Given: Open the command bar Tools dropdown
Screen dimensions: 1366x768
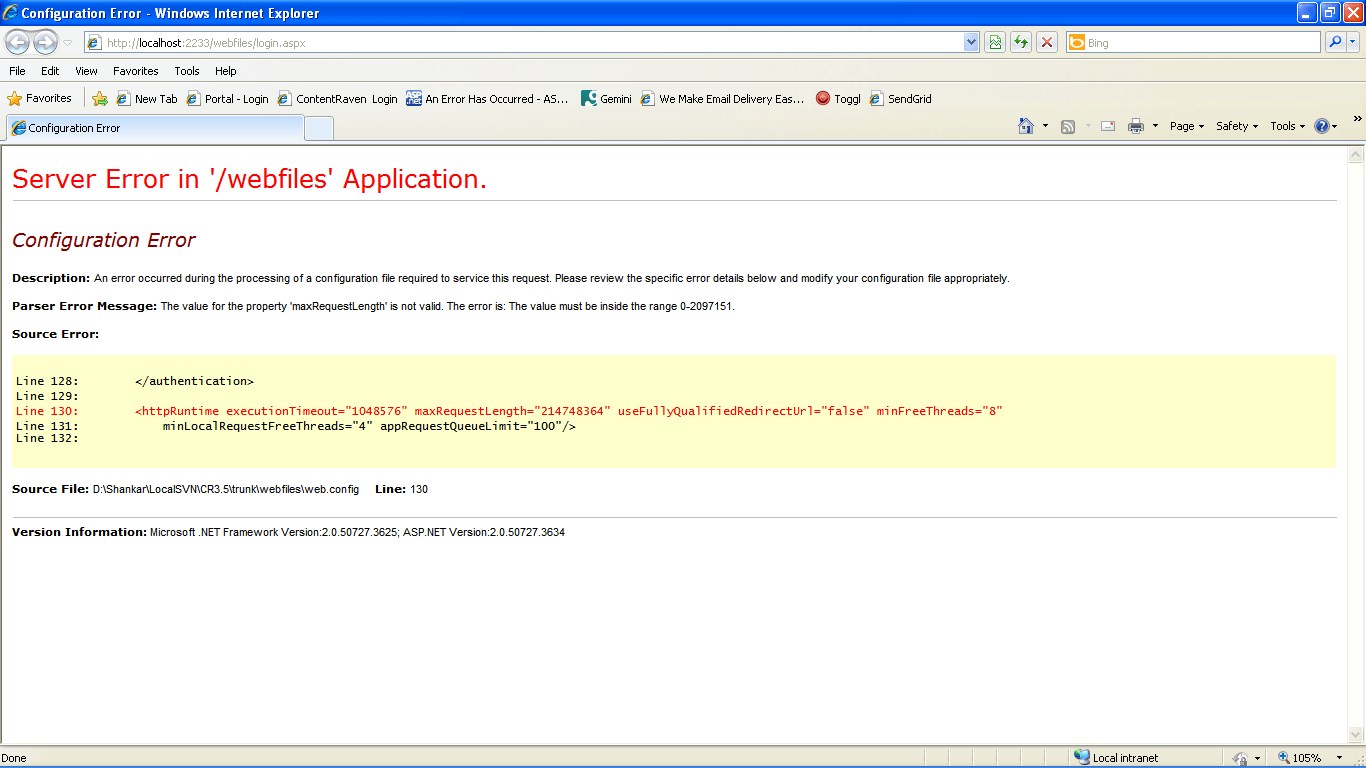Looking at the screenshot, I should point(1288,126).
